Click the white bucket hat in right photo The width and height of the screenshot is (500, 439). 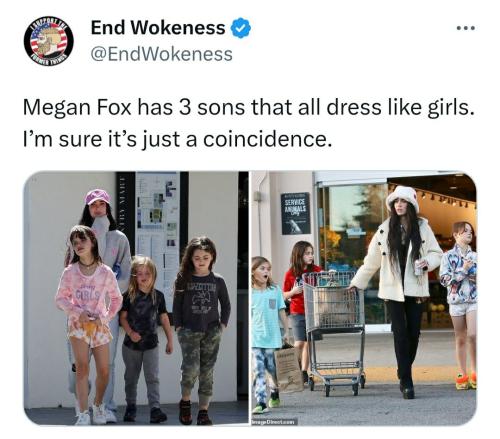click(x=403, y=199)
